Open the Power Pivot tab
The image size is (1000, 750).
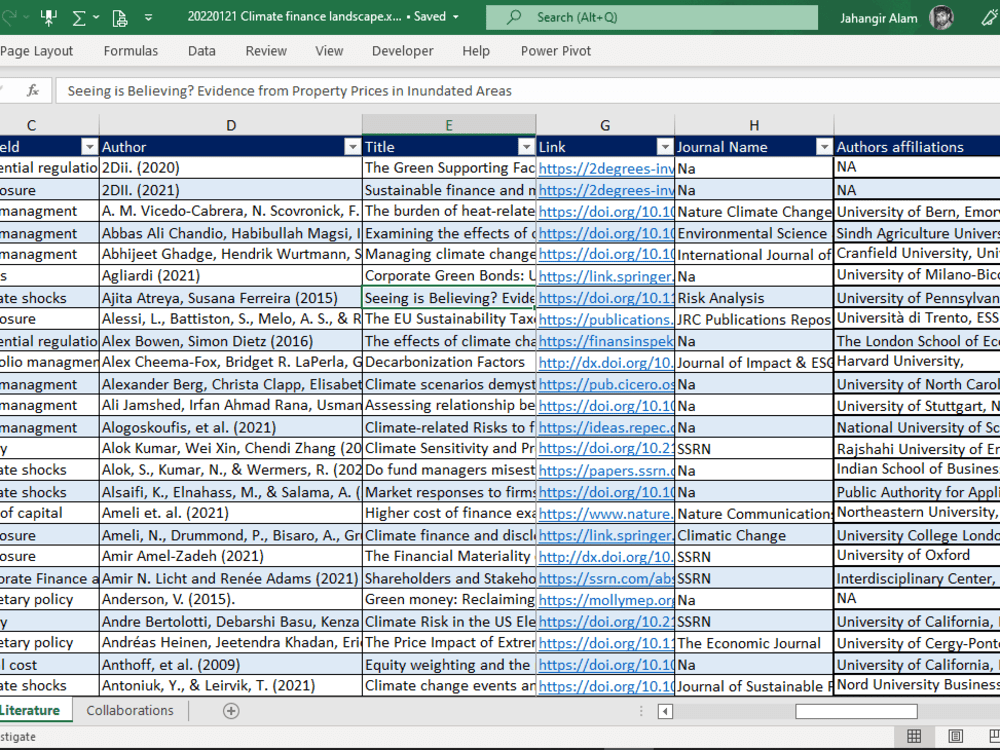point(555,51)
